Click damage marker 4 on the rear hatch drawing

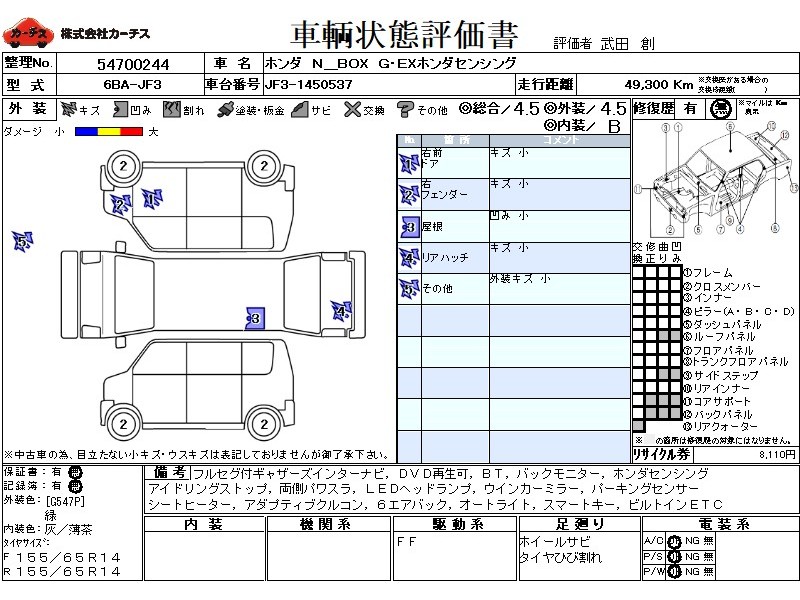pyautogui.click(x=341, y=311)
